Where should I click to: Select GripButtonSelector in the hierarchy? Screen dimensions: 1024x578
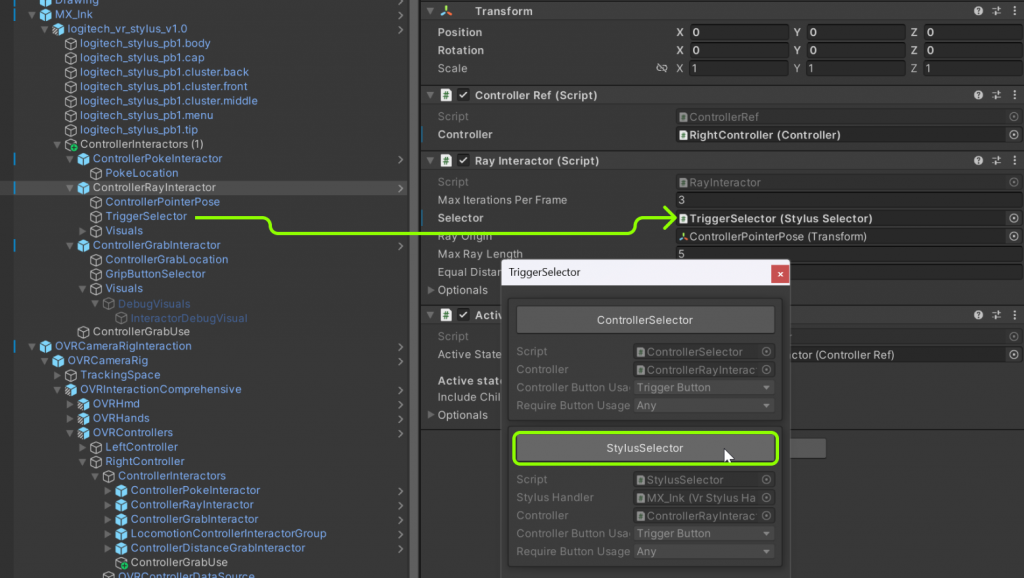click(x=155, y=274)
